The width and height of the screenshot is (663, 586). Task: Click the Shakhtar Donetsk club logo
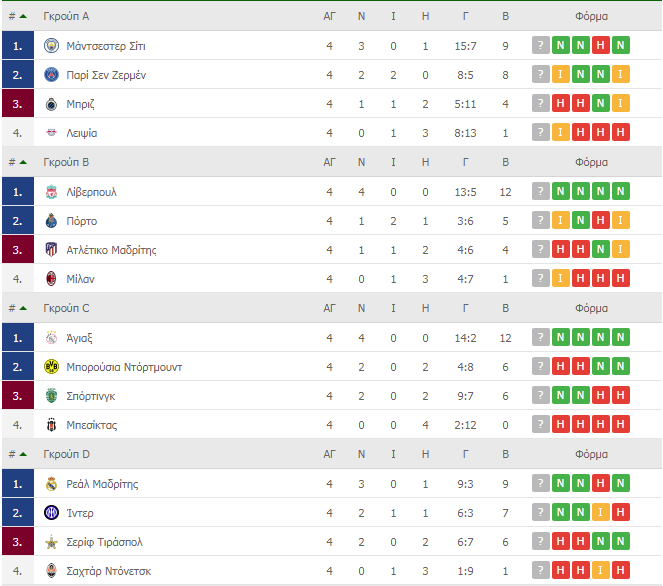52,571
